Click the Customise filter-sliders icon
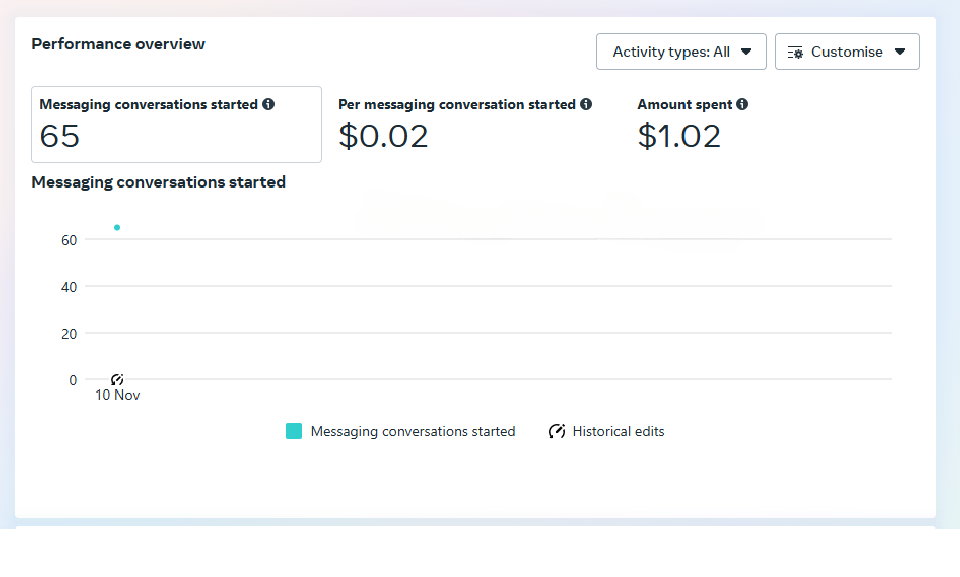The image size is (960, 577). 797,51
